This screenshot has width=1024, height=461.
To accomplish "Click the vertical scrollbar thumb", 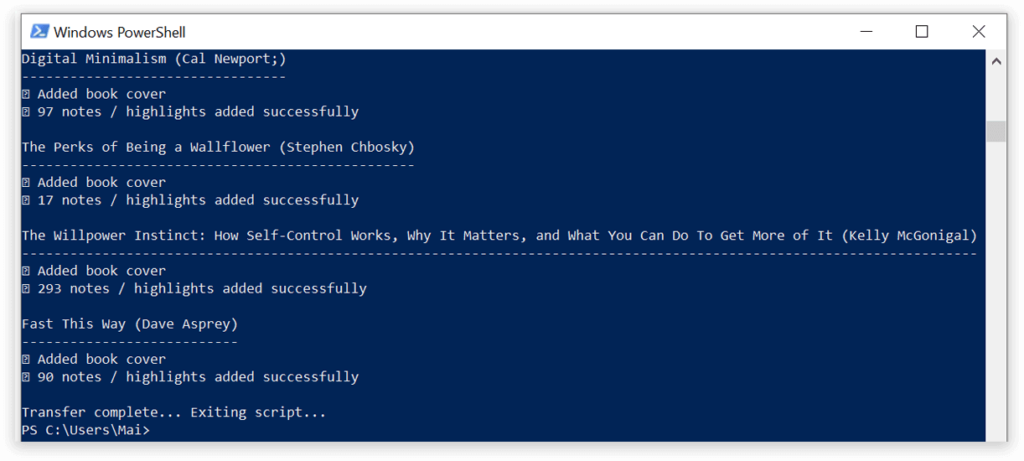I will point(995,131).
